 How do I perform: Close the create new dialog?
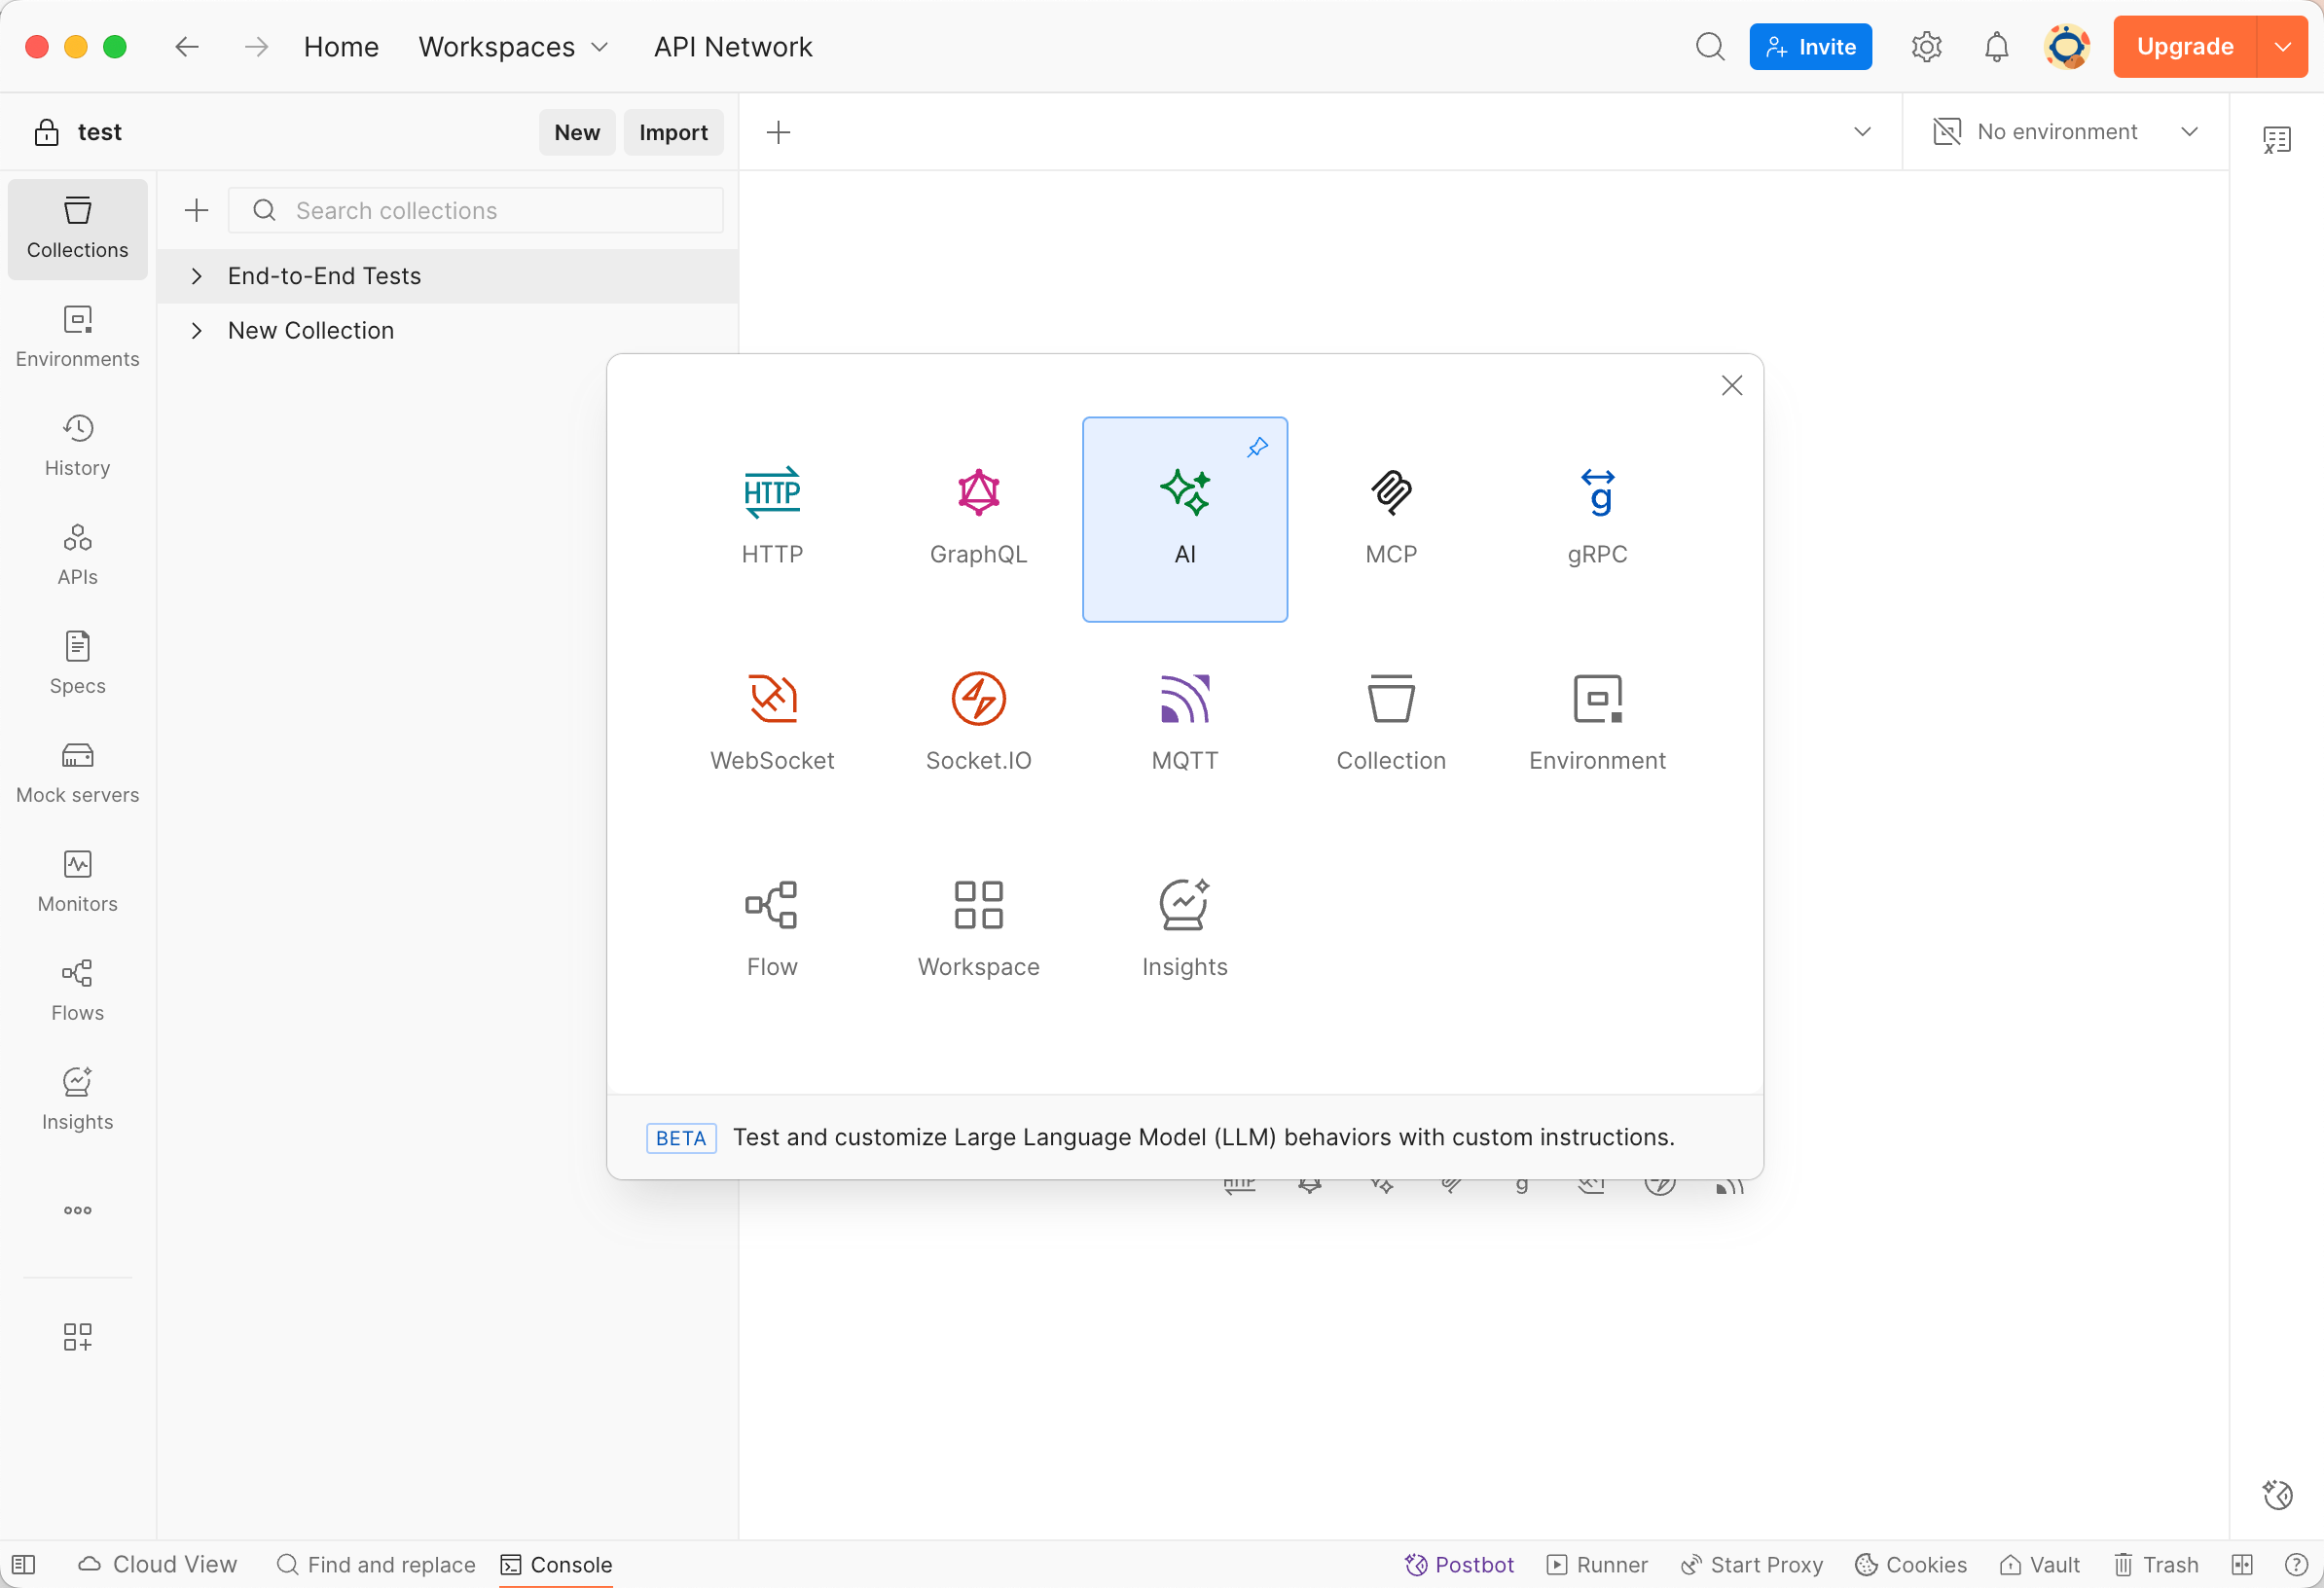click(x=1731, y=386)
